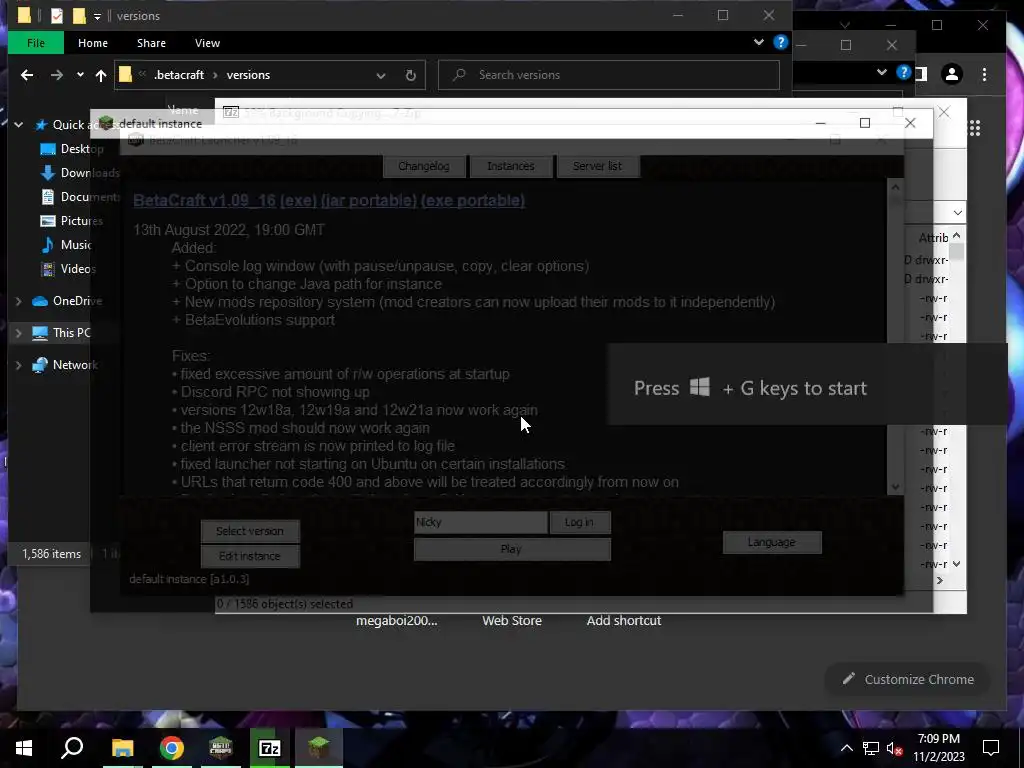1024x768 pixels.
Task: Open the Language button
Action: 772,542
